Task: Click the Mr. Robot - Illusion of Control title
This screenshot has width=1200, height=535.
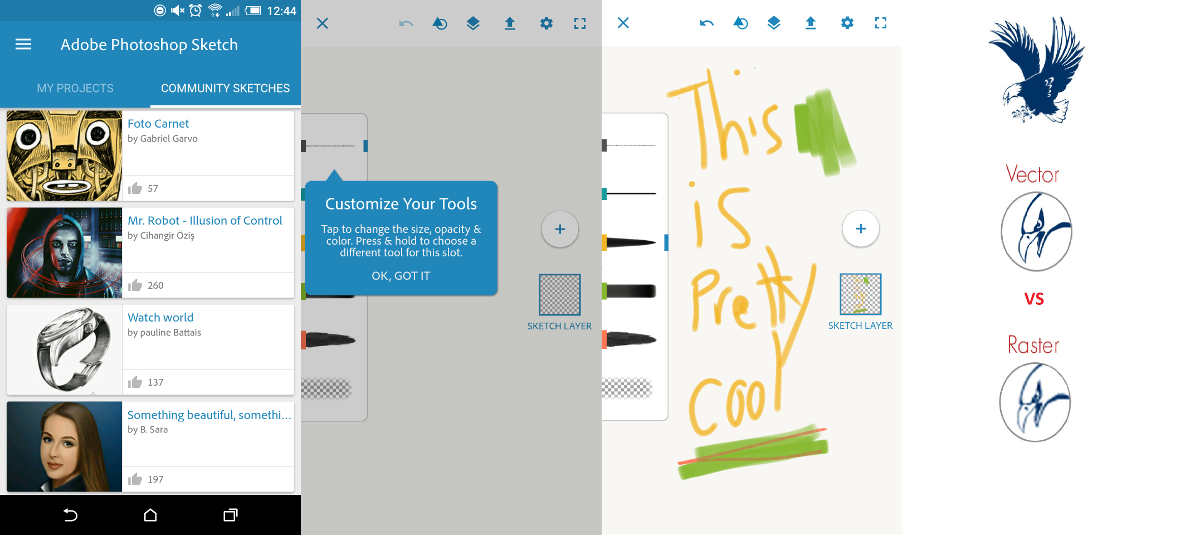Action: click(205, 221)
